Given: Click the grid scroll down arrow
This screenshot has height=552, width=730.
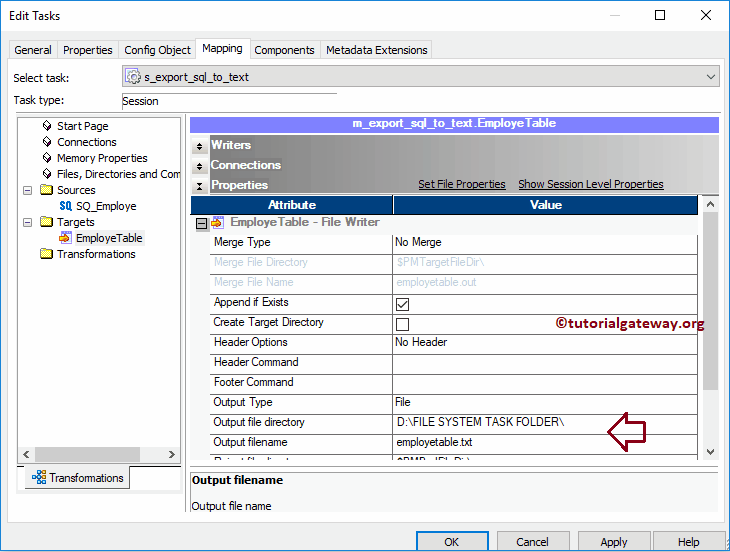Looking at the screenshot, I should (x=710, y=451).
